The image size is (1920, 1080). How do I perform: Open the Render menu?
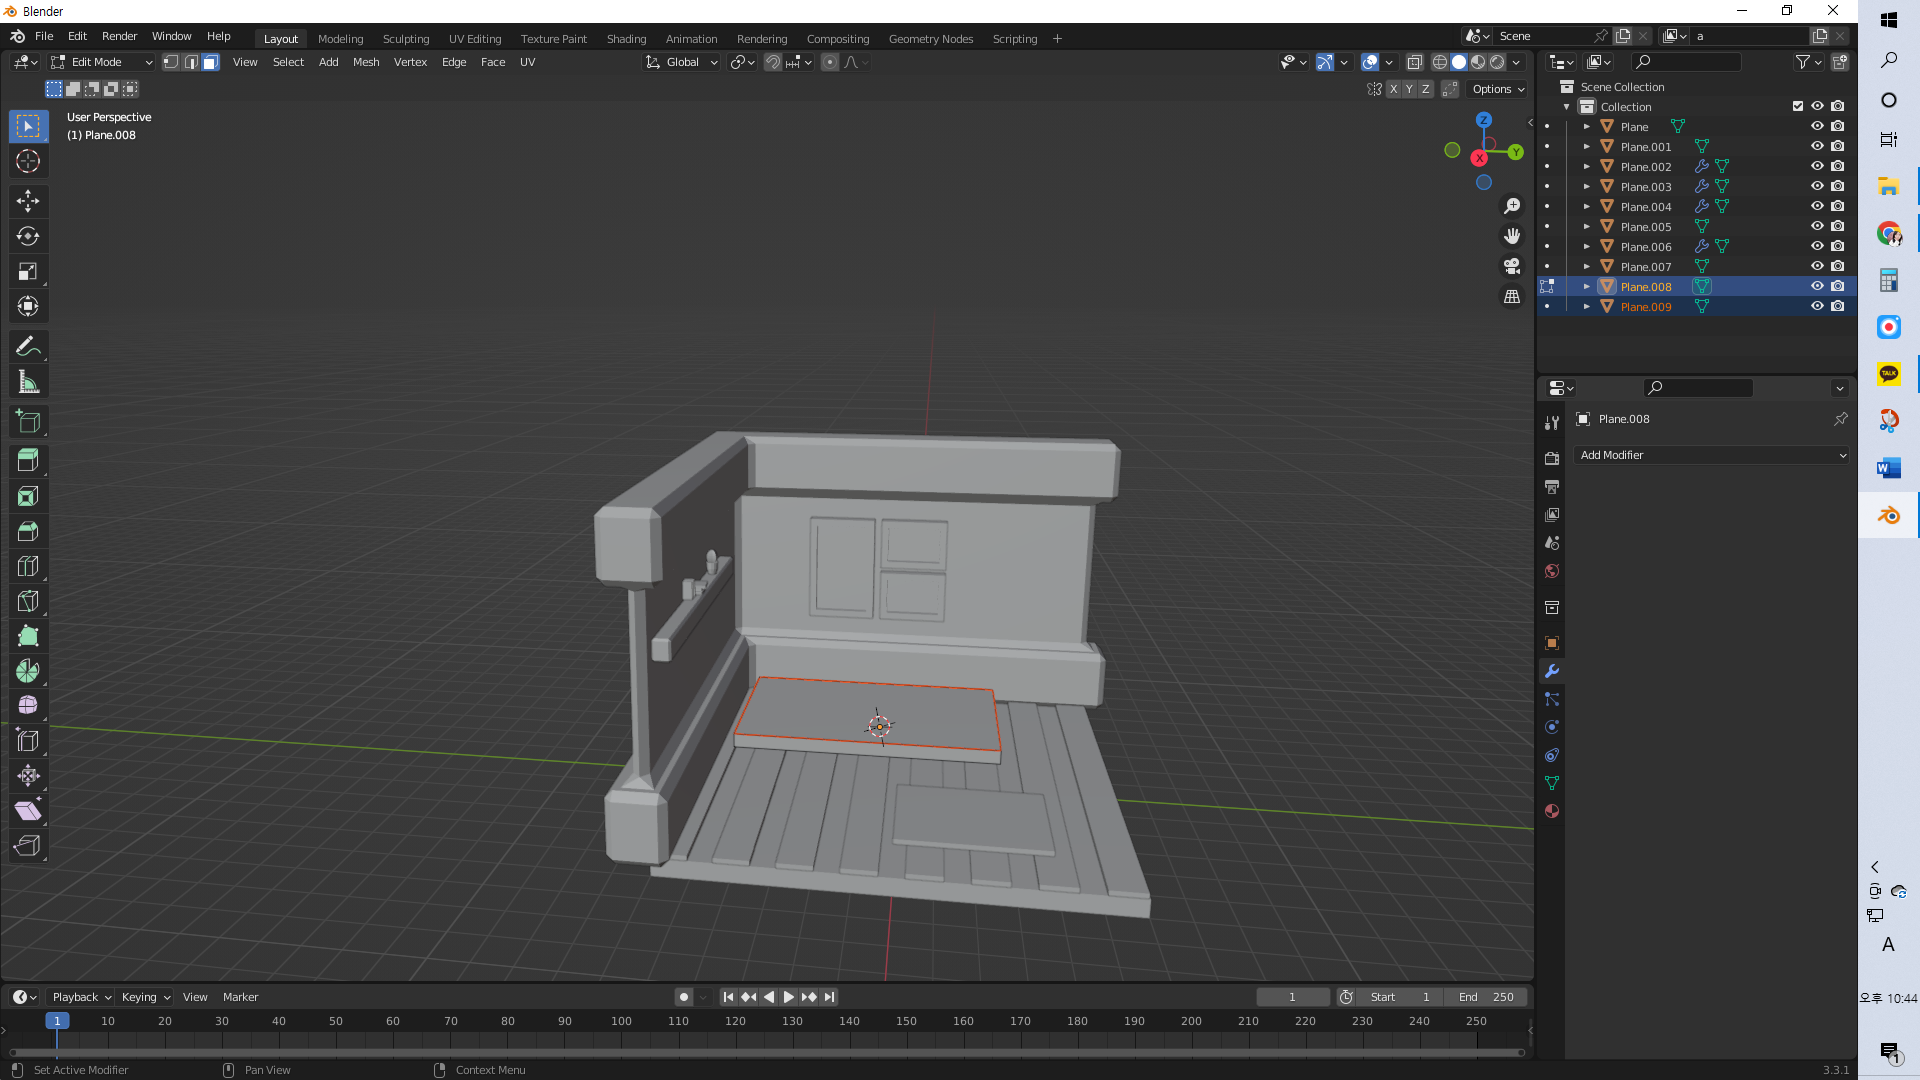[119, 36]
